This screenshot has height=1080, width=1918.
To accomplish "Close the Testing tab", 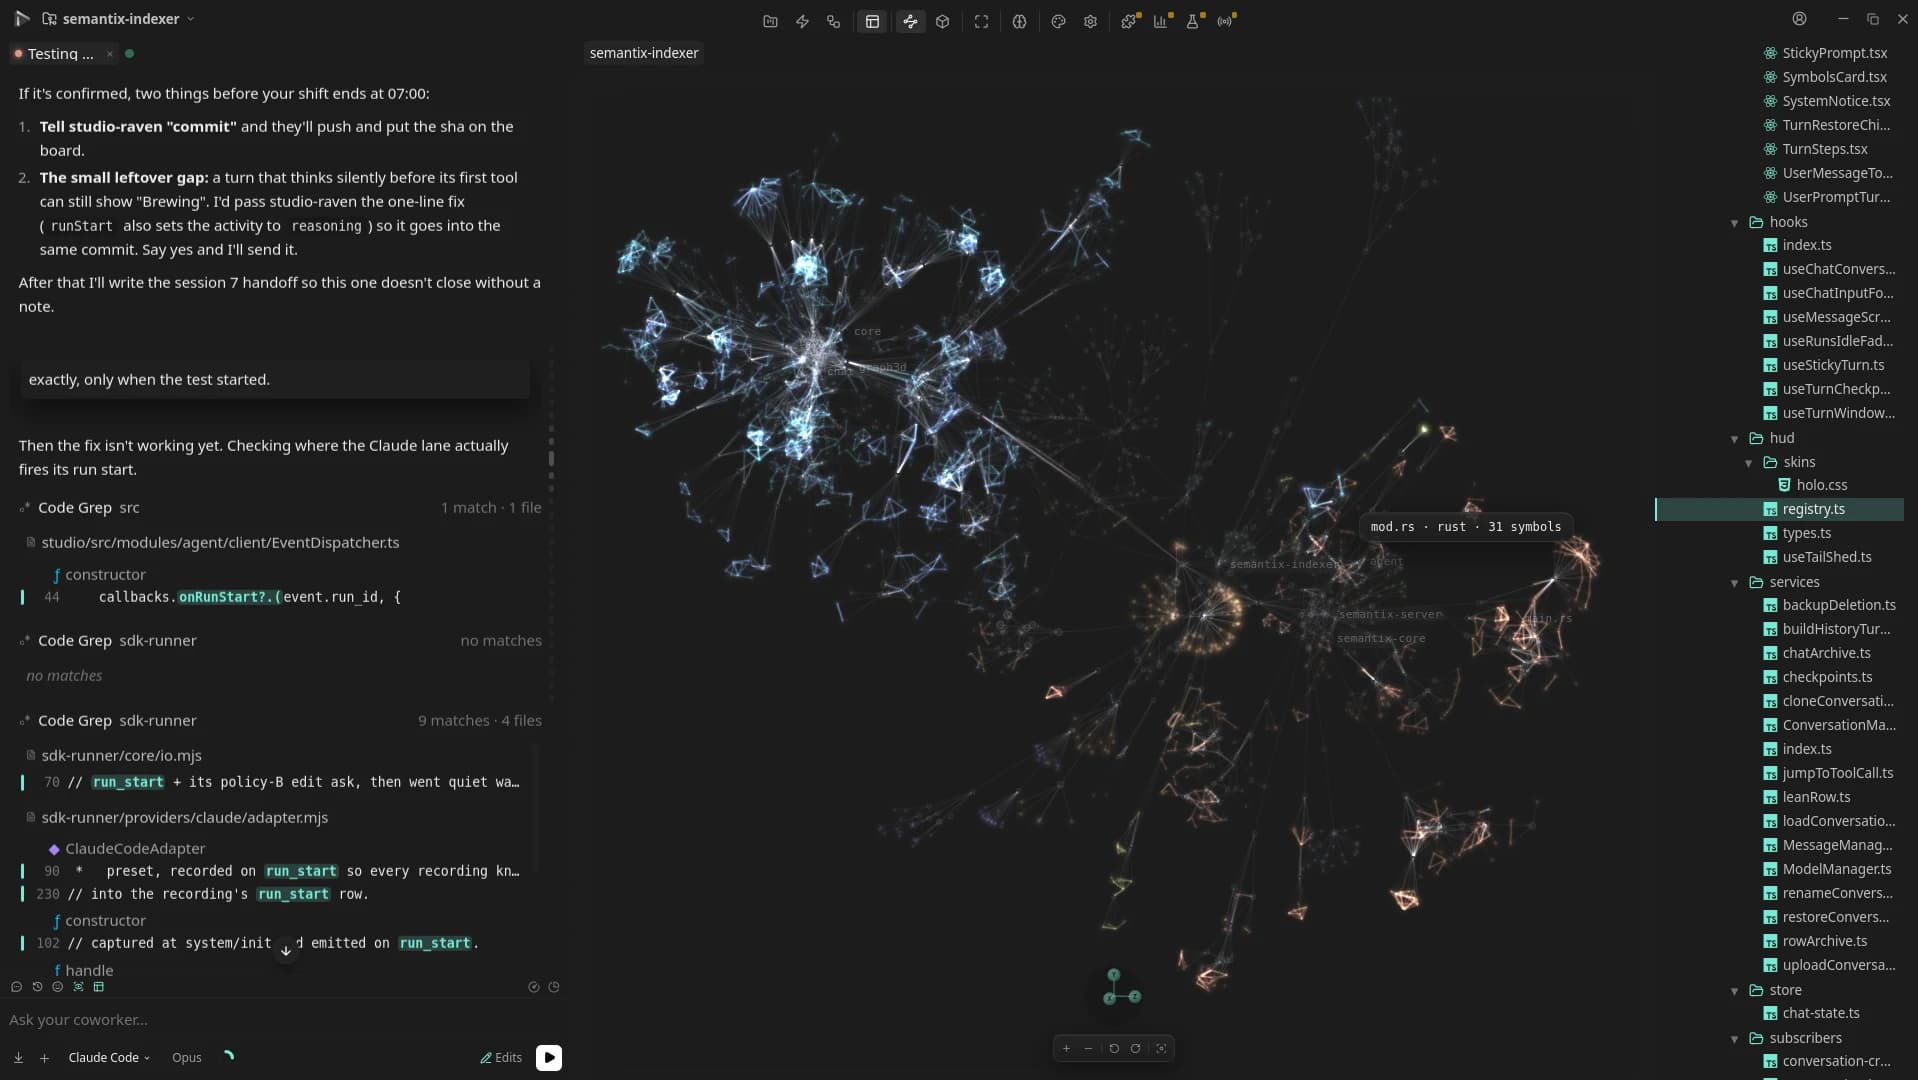I will click(110, 54).
